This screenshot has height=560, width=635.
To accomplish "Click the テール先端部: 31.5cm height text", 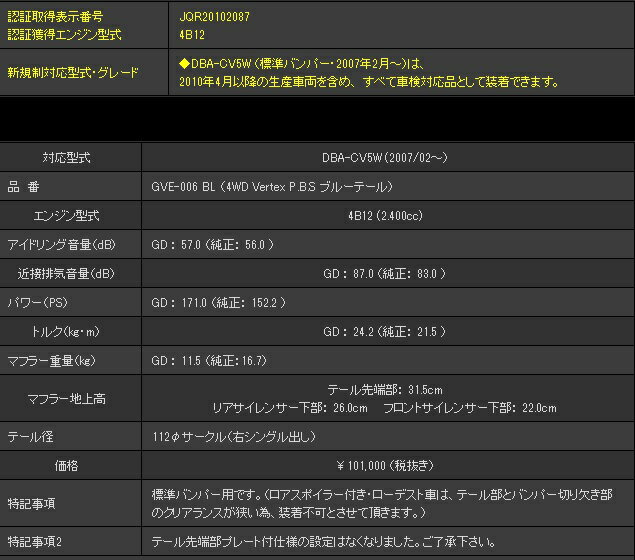I will point(384,390).
